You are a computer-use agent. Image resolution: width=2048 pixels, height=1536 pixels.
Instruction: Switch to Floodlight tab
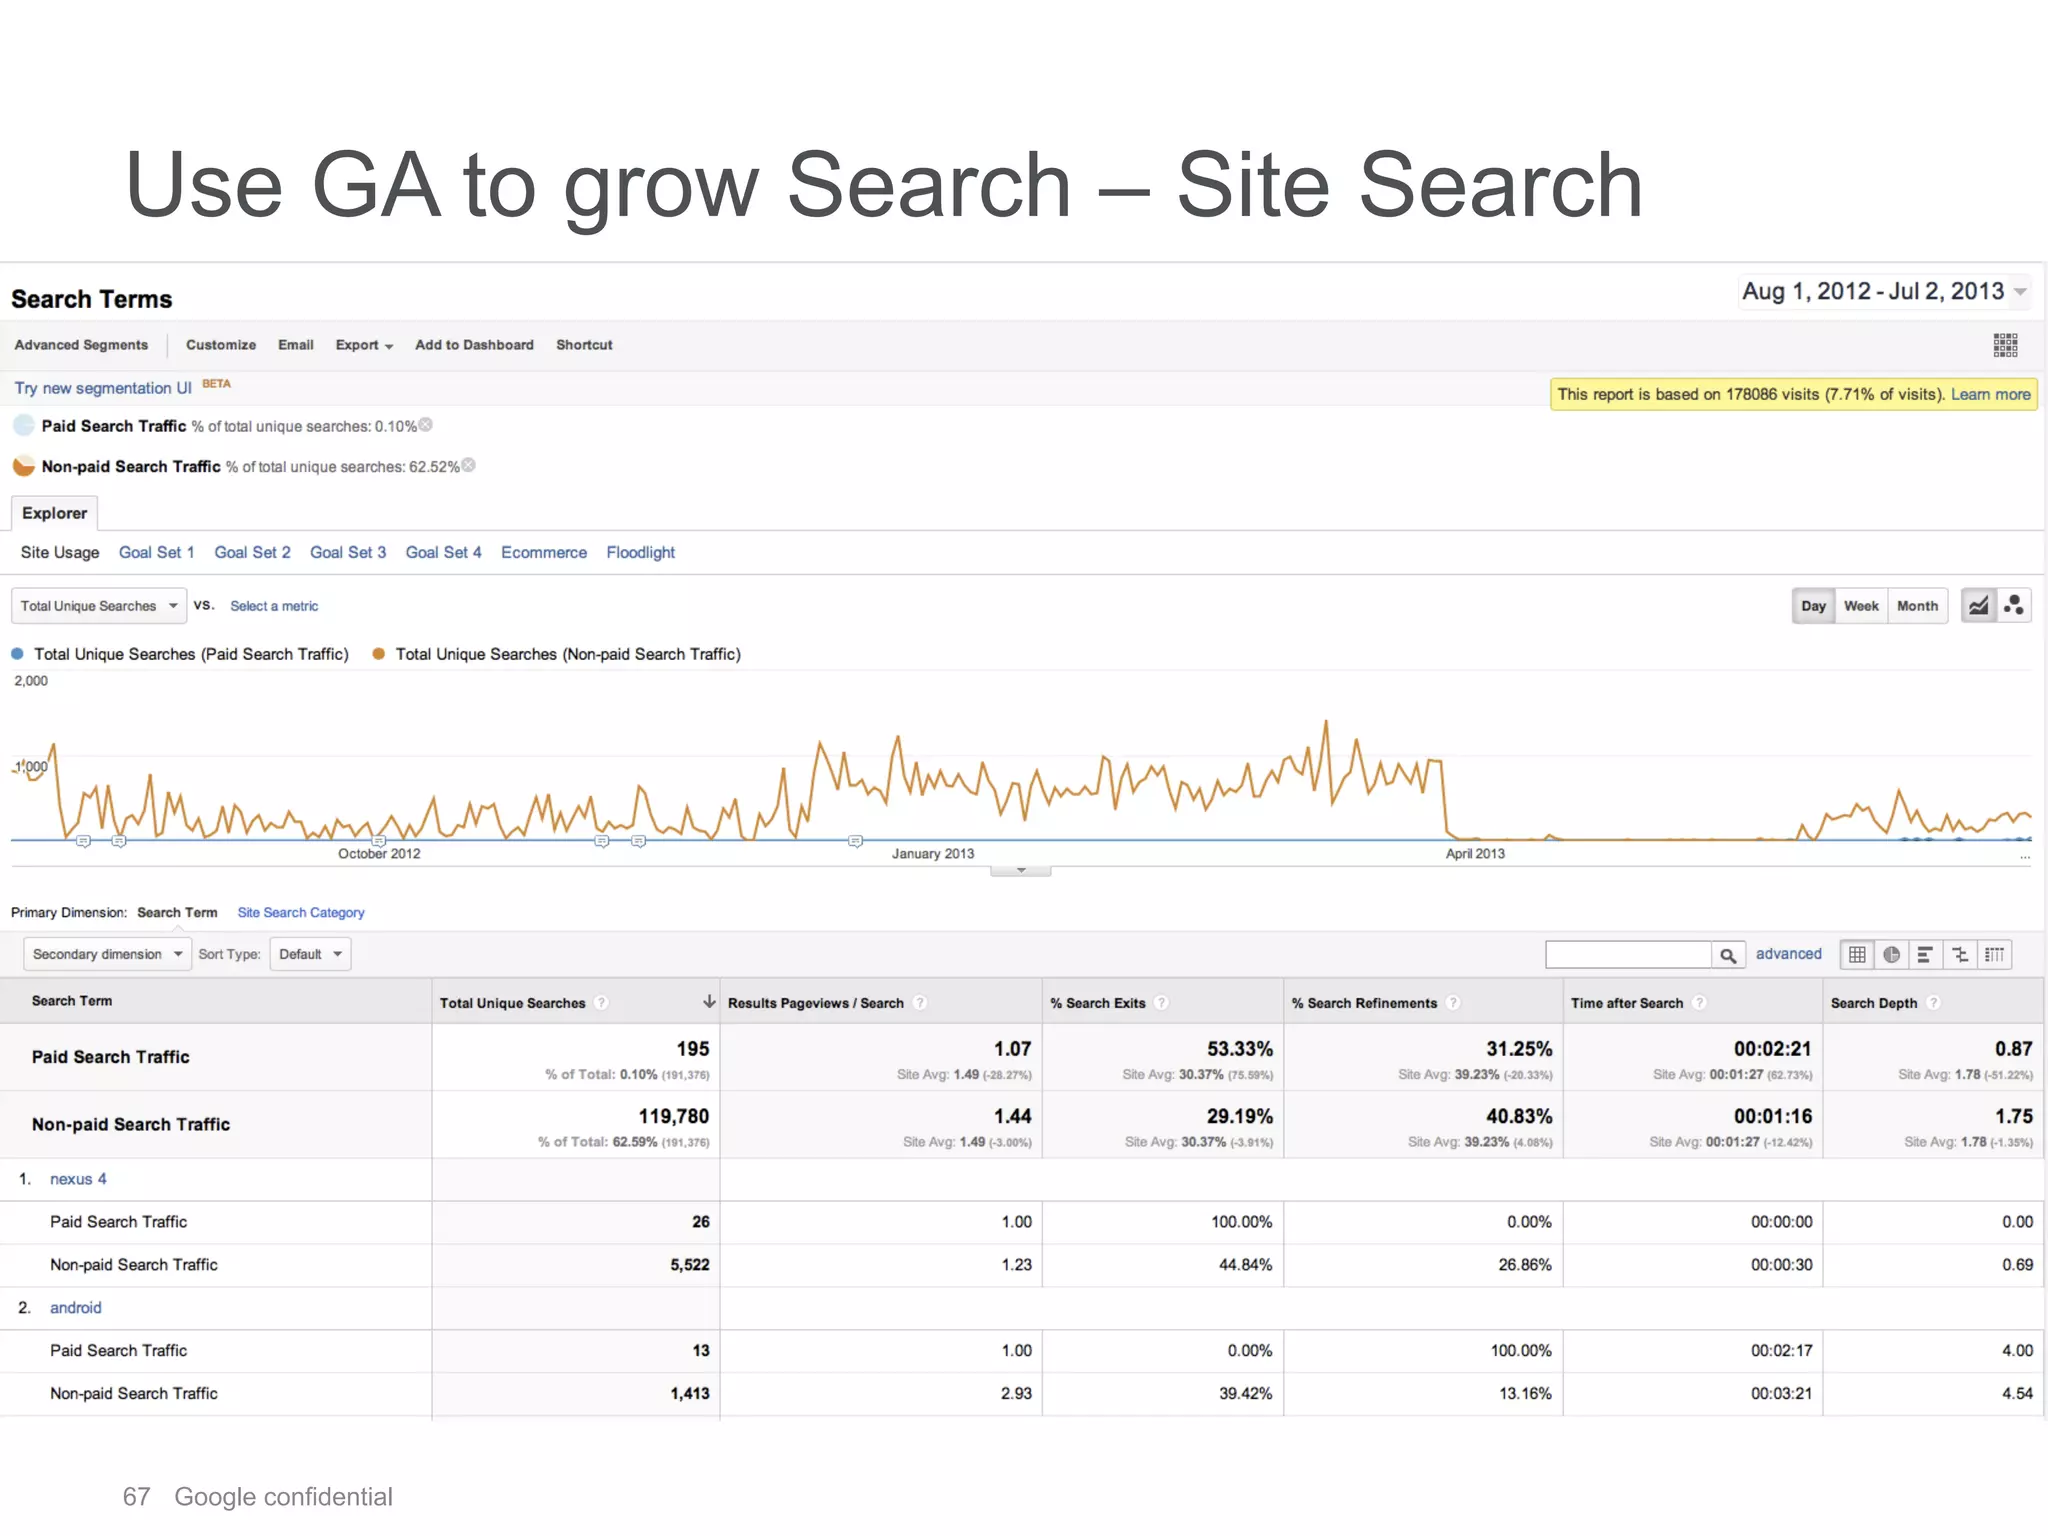pyautogui.click(x=641, y=552)
